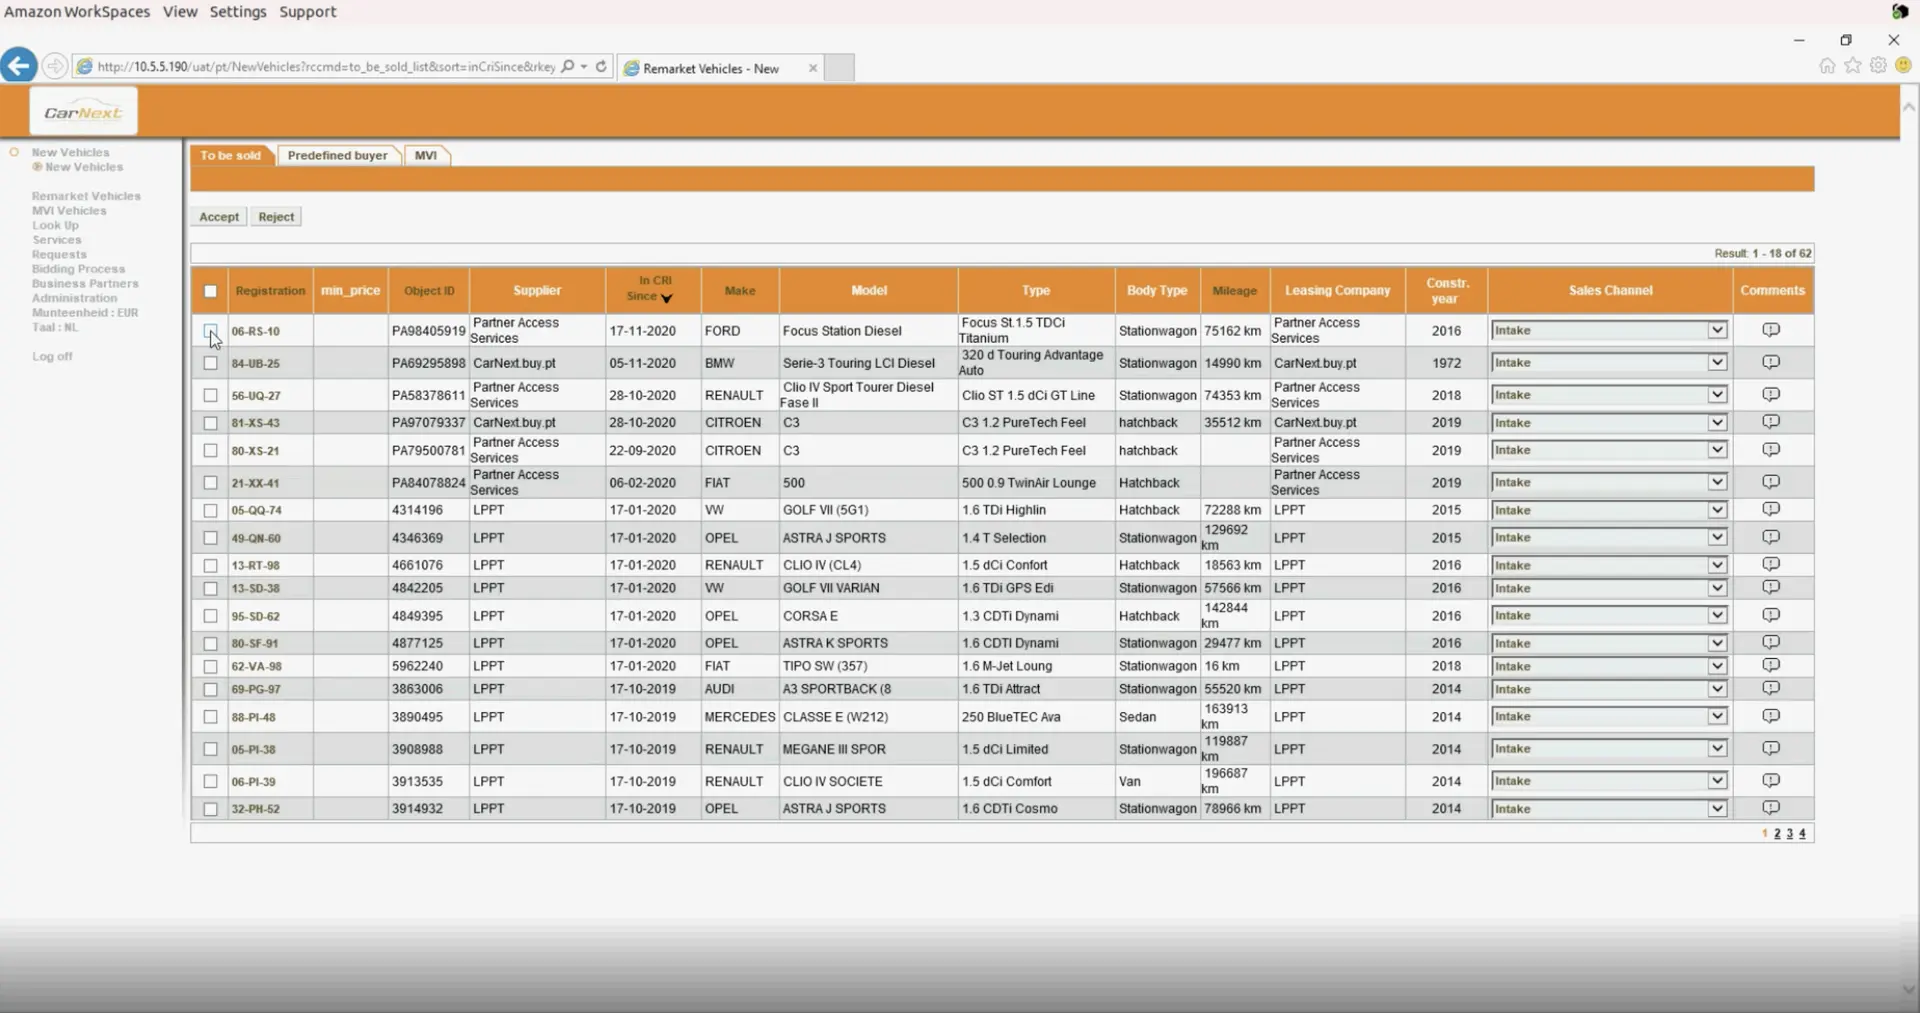The image size is (1920, 1013).
Task: Open browser favorites star icon
Action: (x=1853, y=66)
